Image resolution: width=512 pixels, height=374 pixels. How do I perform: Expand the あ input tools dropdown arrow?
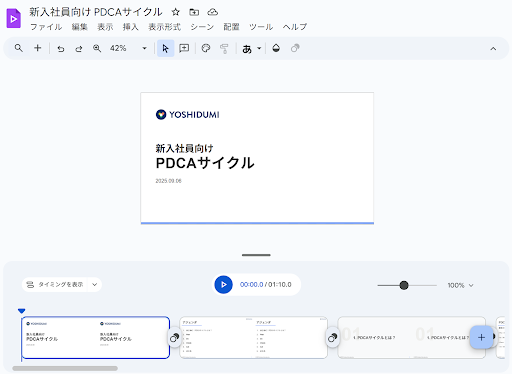pos(259,49)
